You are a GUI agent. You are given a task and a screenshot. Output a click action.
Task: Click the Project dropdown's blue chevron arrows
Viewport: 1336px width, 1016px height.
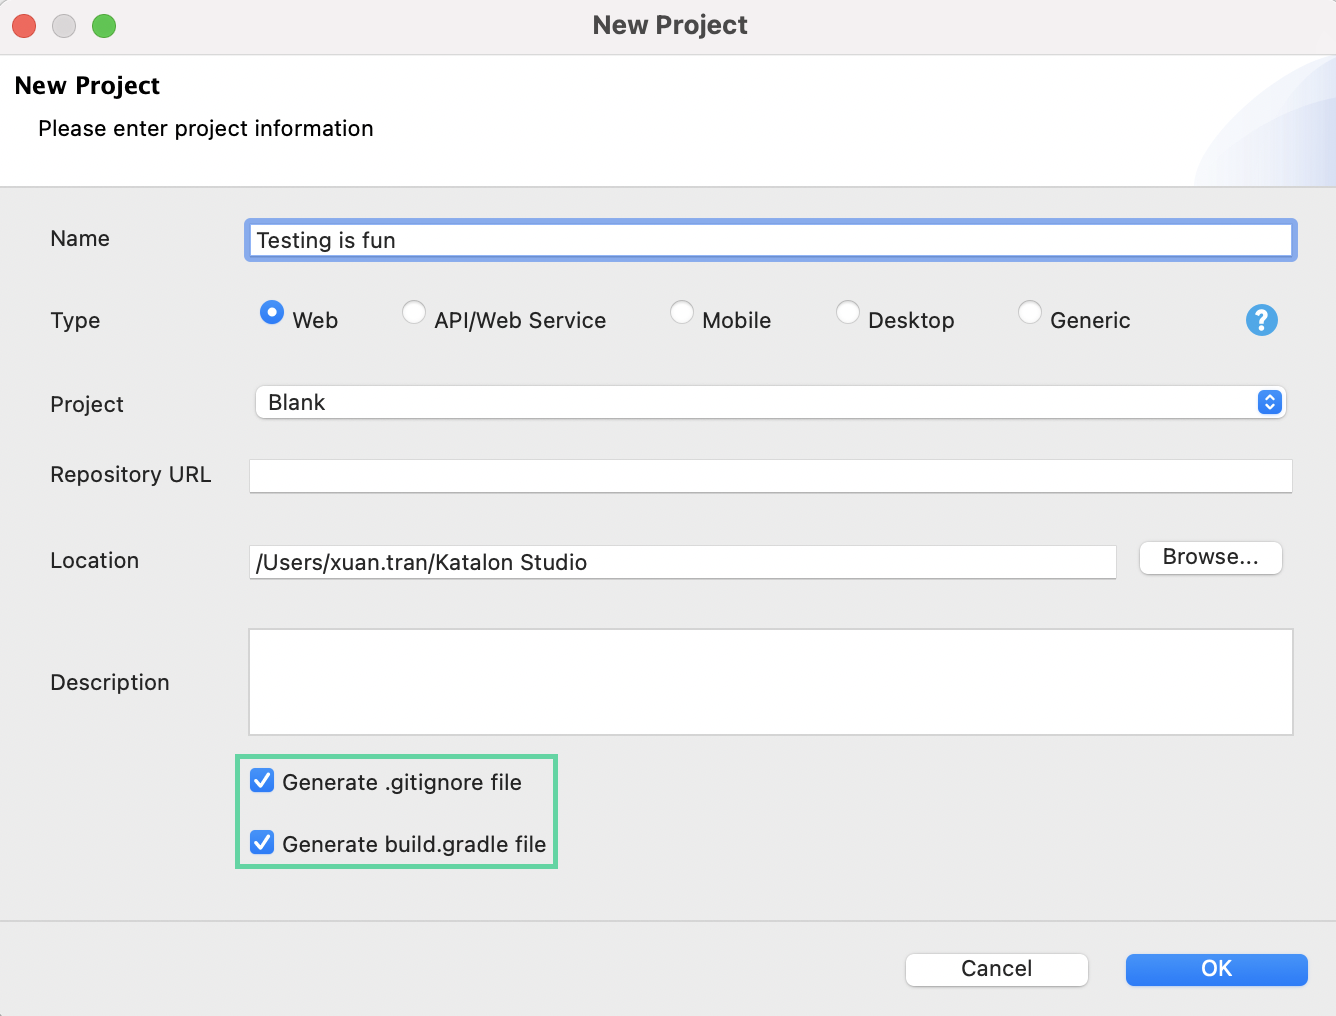[x=1269, y=402]
